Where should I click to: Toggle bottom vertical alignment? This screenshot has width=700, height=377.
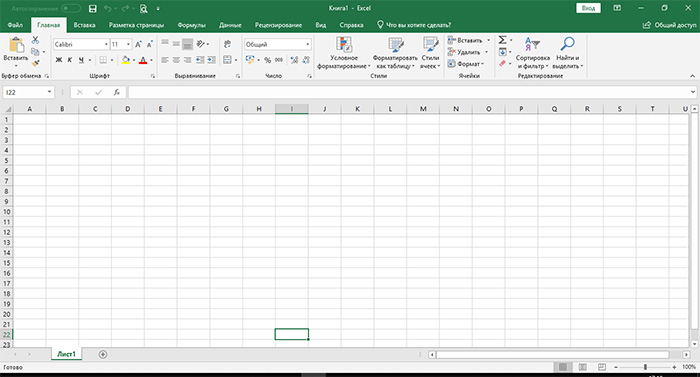tap(188, 44)
